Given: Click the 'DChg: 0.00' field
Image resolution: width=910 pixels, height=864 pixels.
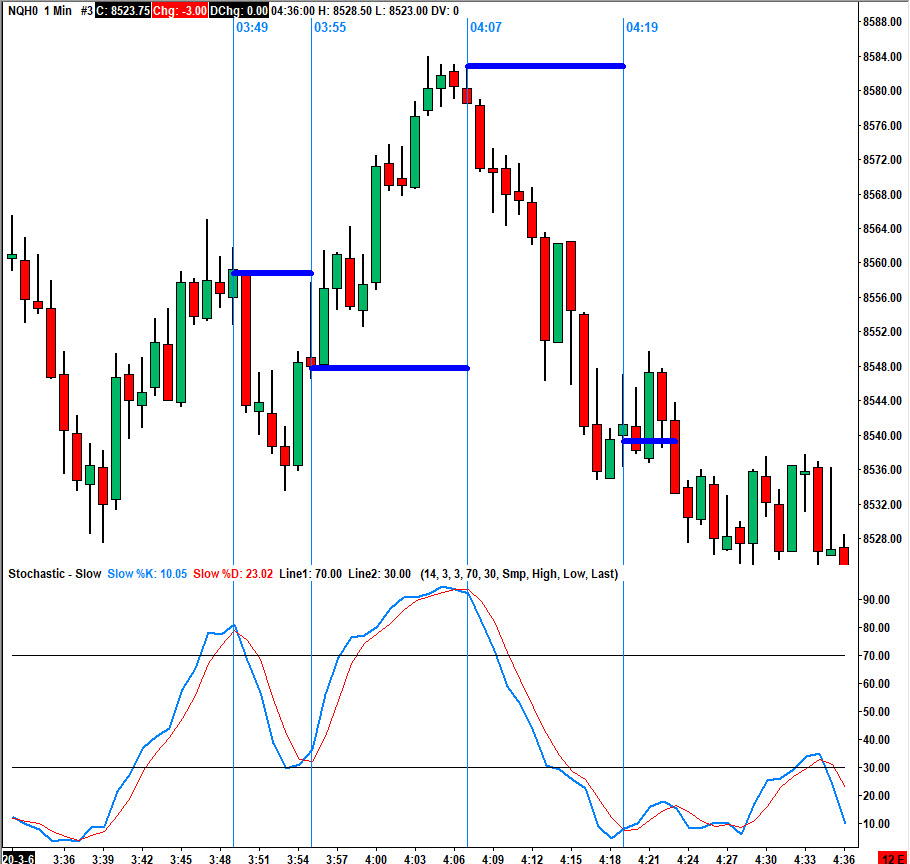Looking at the screenshot, I should point(239,10).
